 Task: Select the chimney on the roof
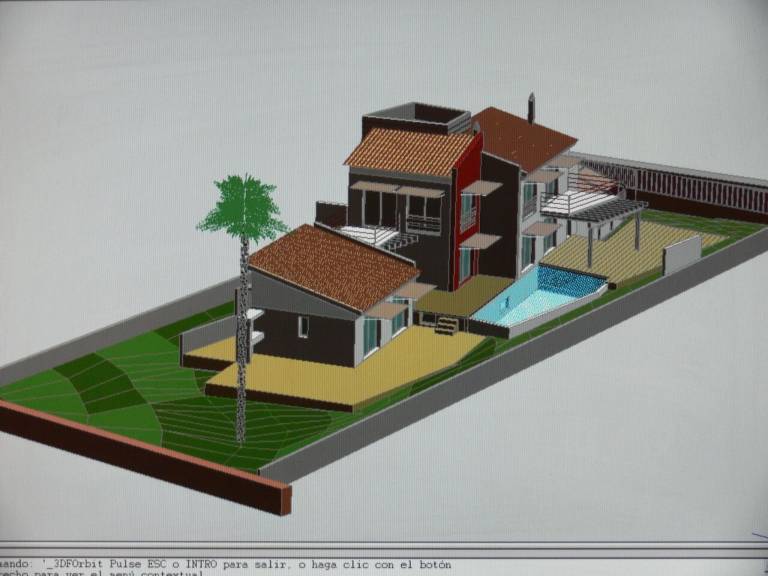(x=531, y=106)
